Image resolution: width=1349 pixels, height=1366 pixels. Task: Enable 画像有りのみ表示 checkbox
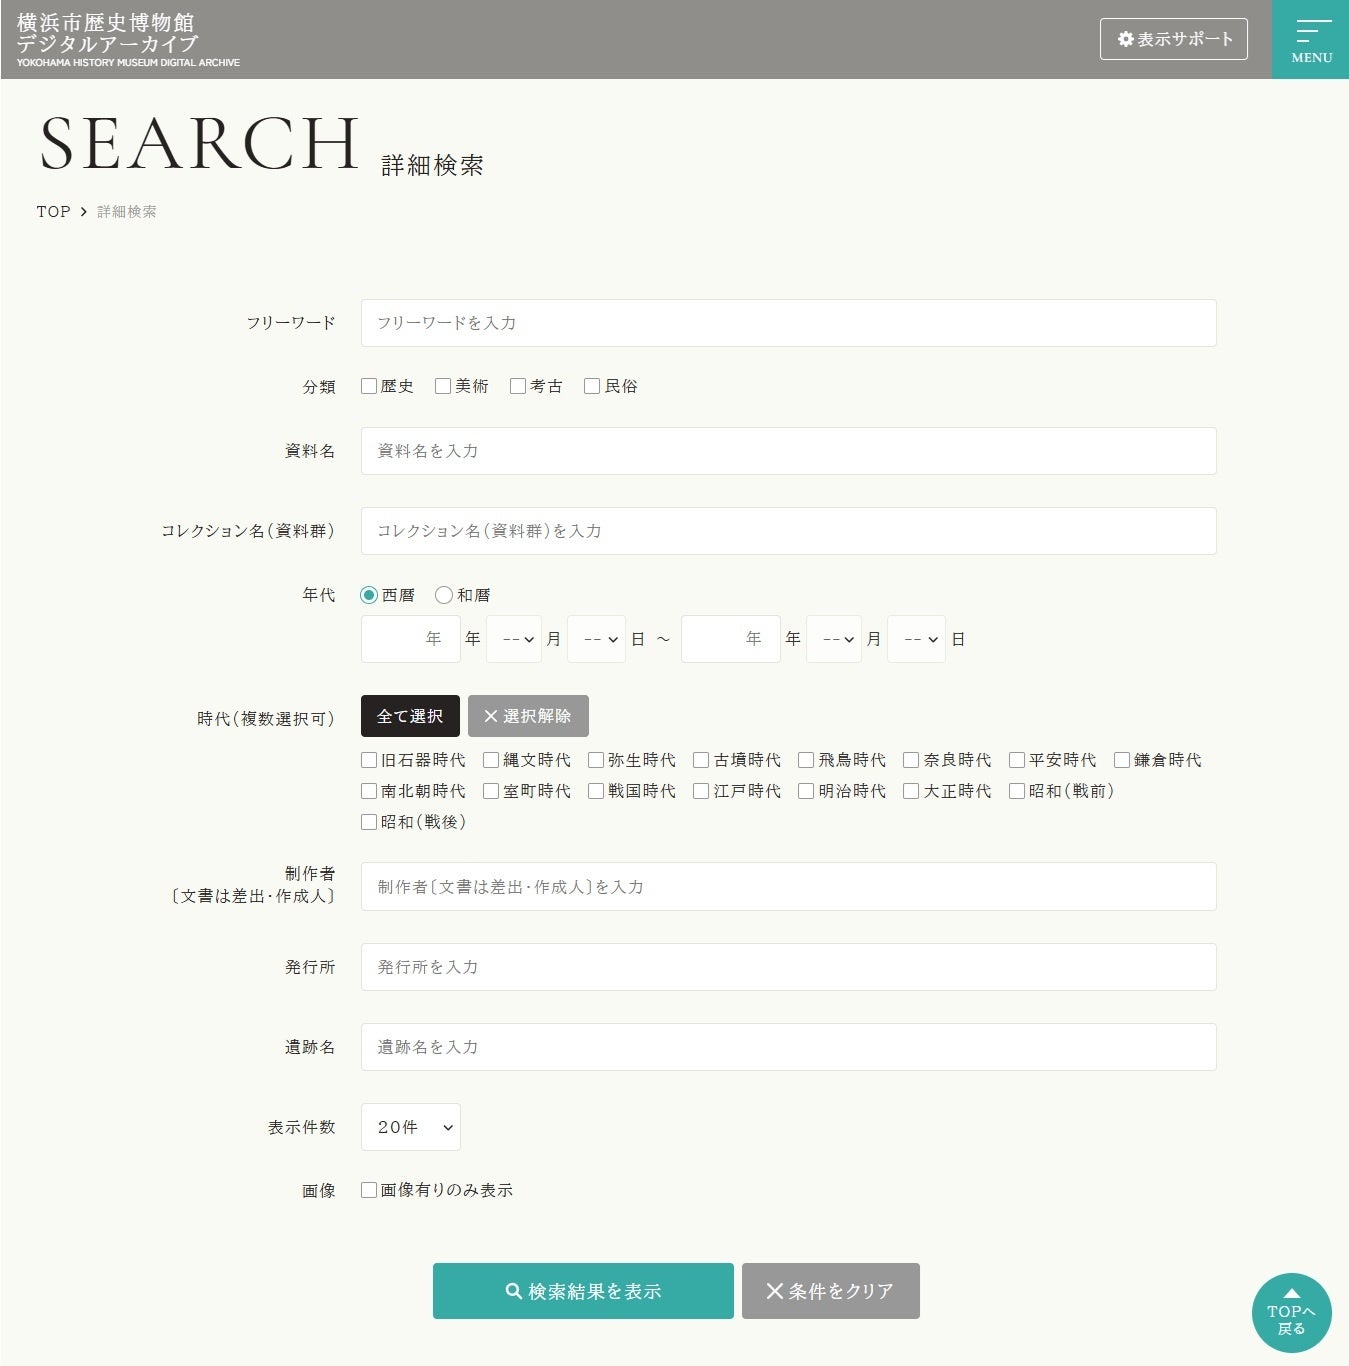click(x=369, y=1190)
